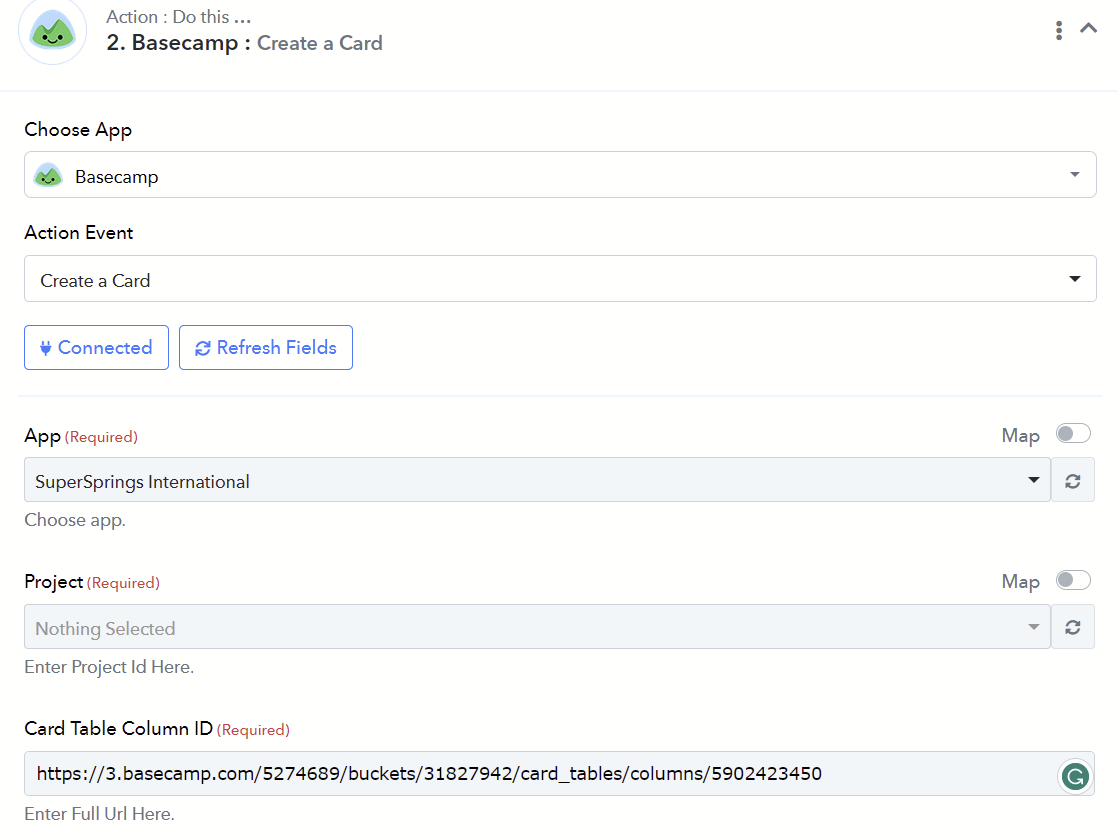The width and height of the screenshot is (1118, 840).
Task: Click the 'Enter Project Id Here.' hint text
Action: 109,667
